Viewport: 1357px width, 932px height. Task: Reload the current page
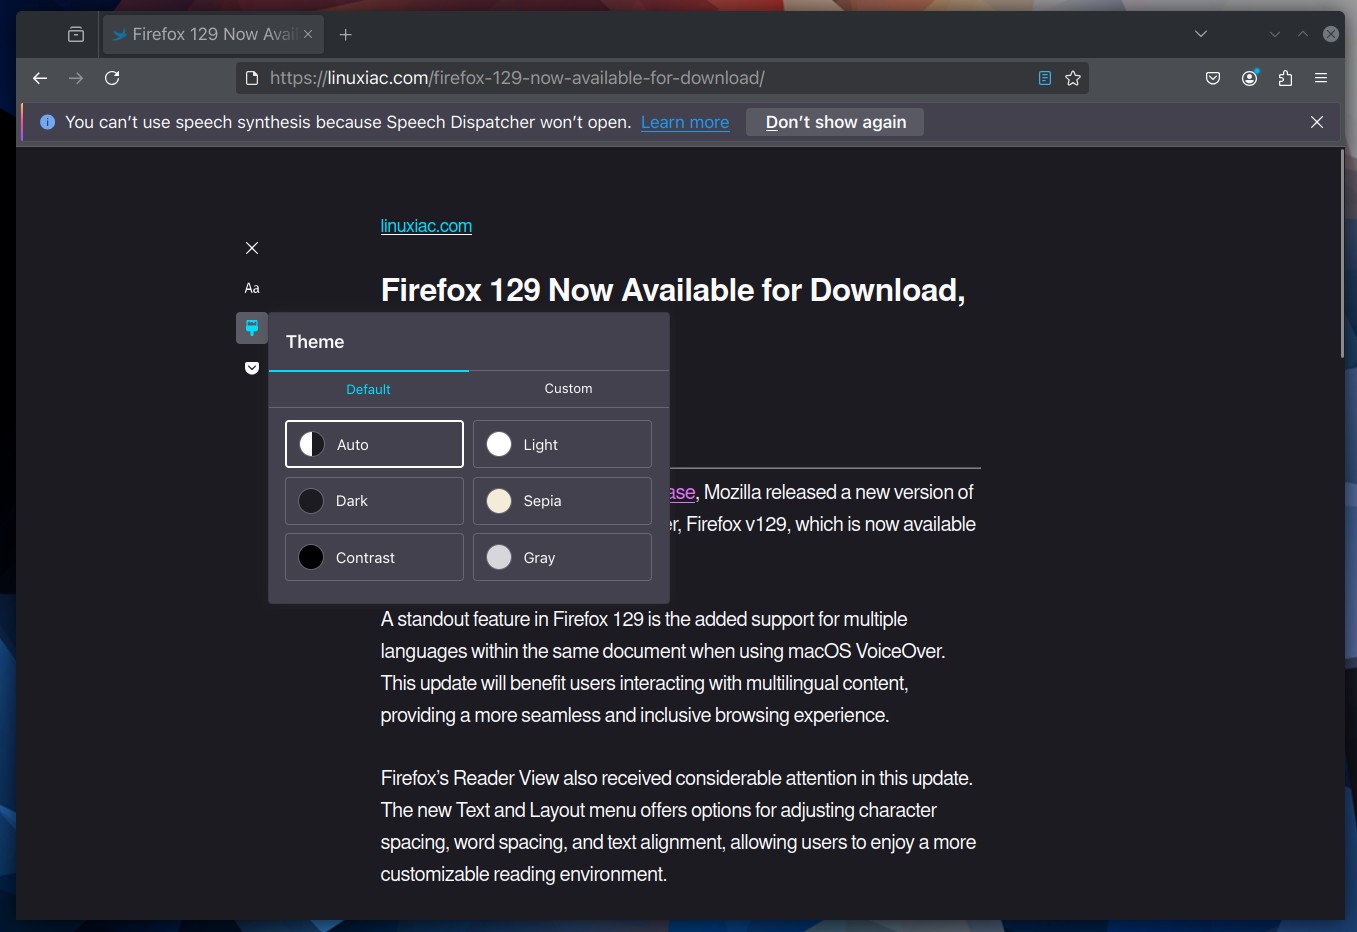pos(112,78)
